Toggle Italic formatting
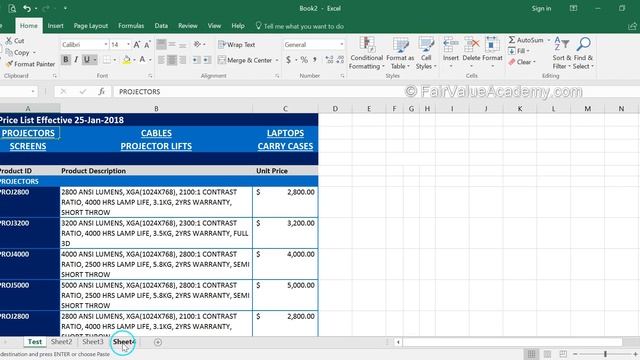This screenshot has width=640, height=360. (76, 60)
